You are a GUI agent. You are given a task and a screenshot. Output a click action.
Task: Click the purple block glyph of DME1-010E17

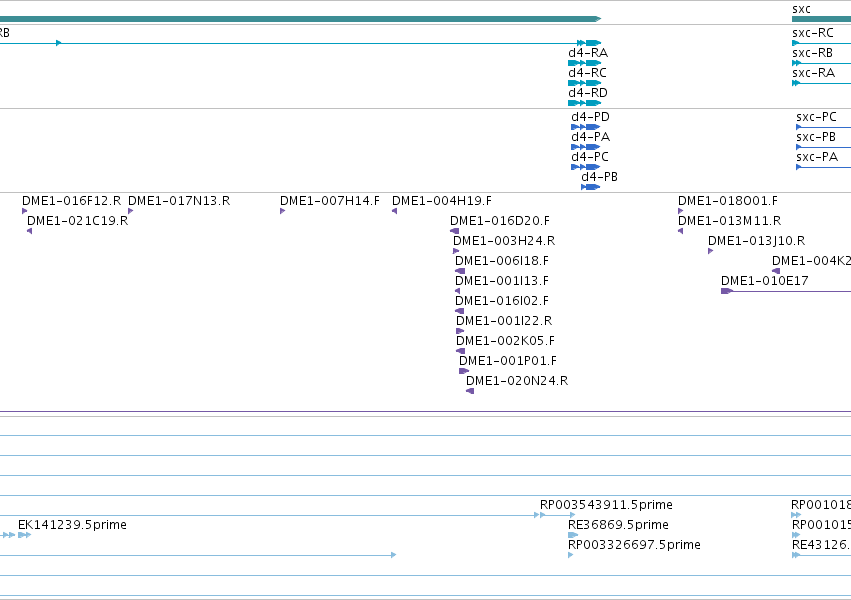(x=727, y=291)
